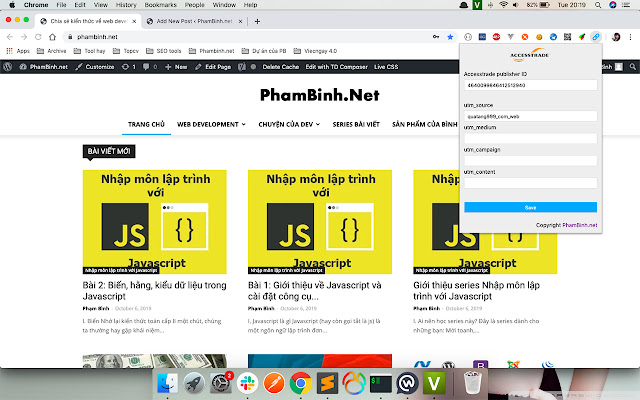Open SERIES BÀI VIẾT nav item

coord(356,124)
